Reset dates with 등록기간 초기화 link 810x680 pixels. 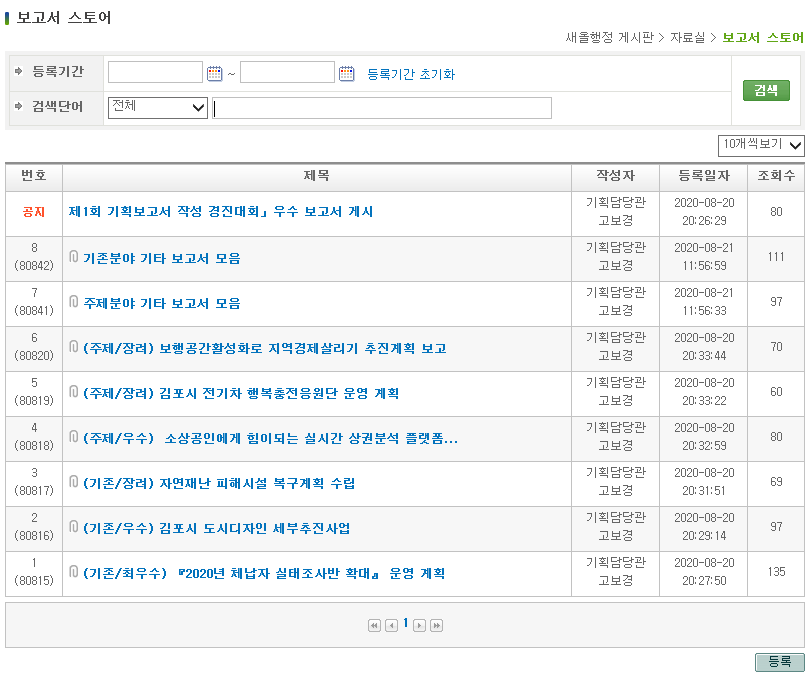[x=411, y=74]
